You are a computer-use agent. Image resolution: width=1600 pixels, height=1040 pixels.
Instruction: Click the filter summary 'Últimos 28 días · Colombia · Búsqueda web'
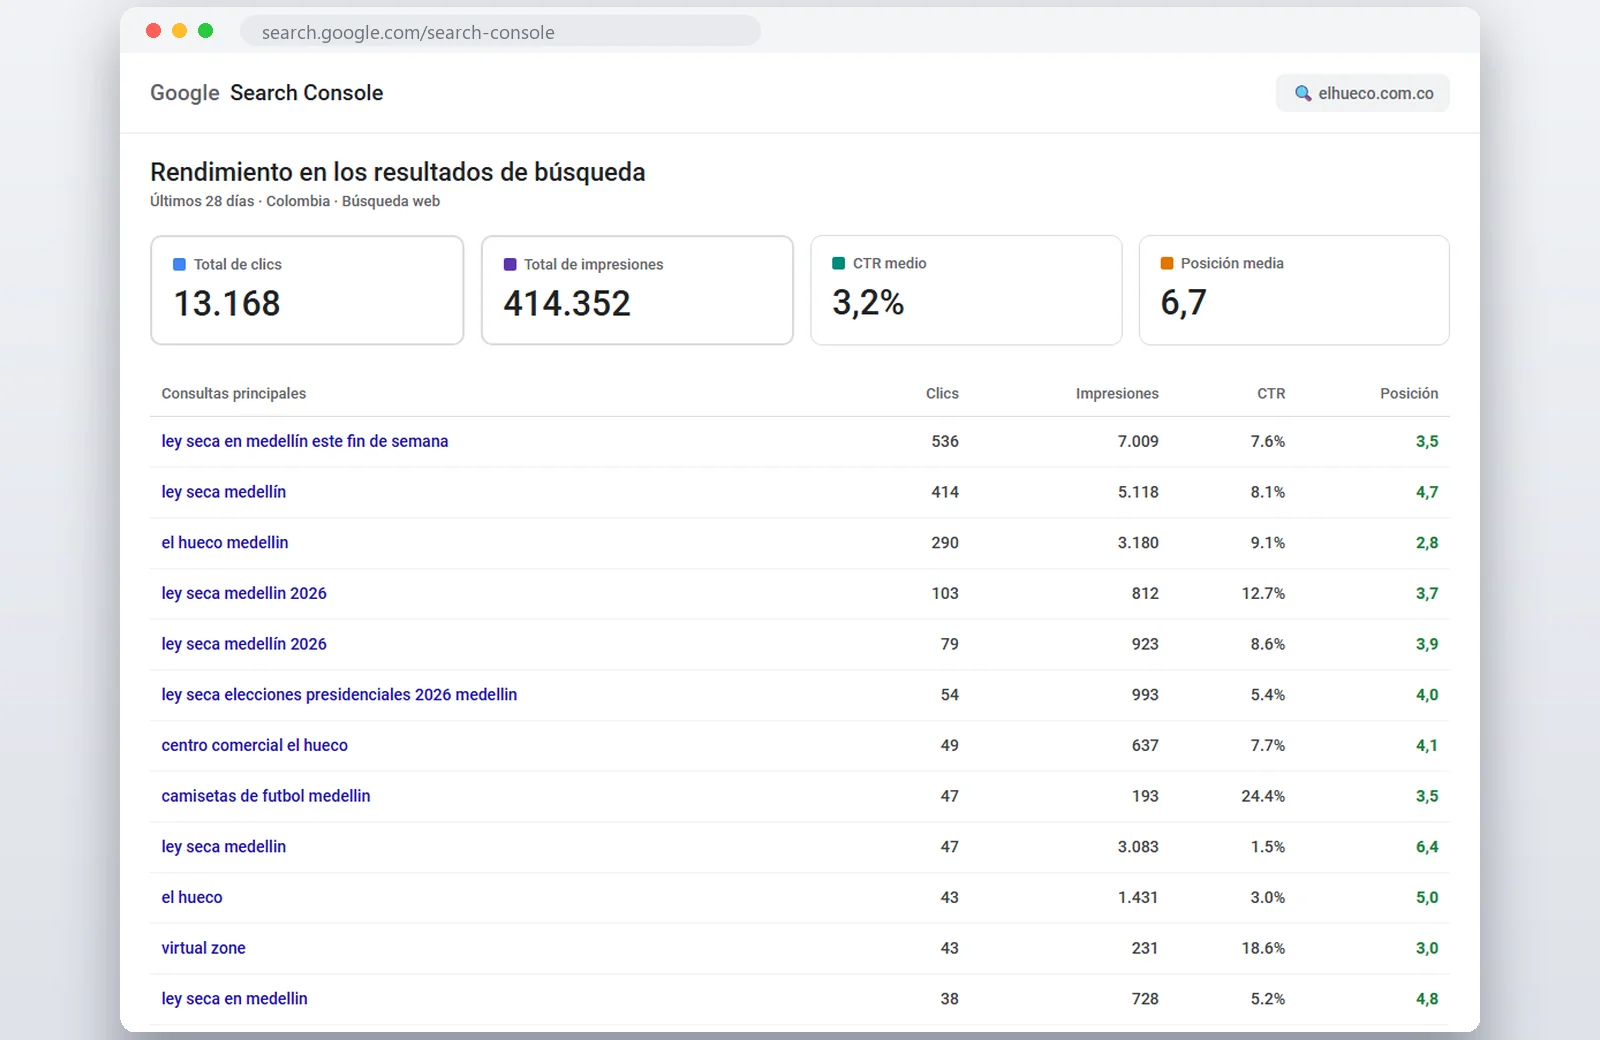[x=295, y=201]
